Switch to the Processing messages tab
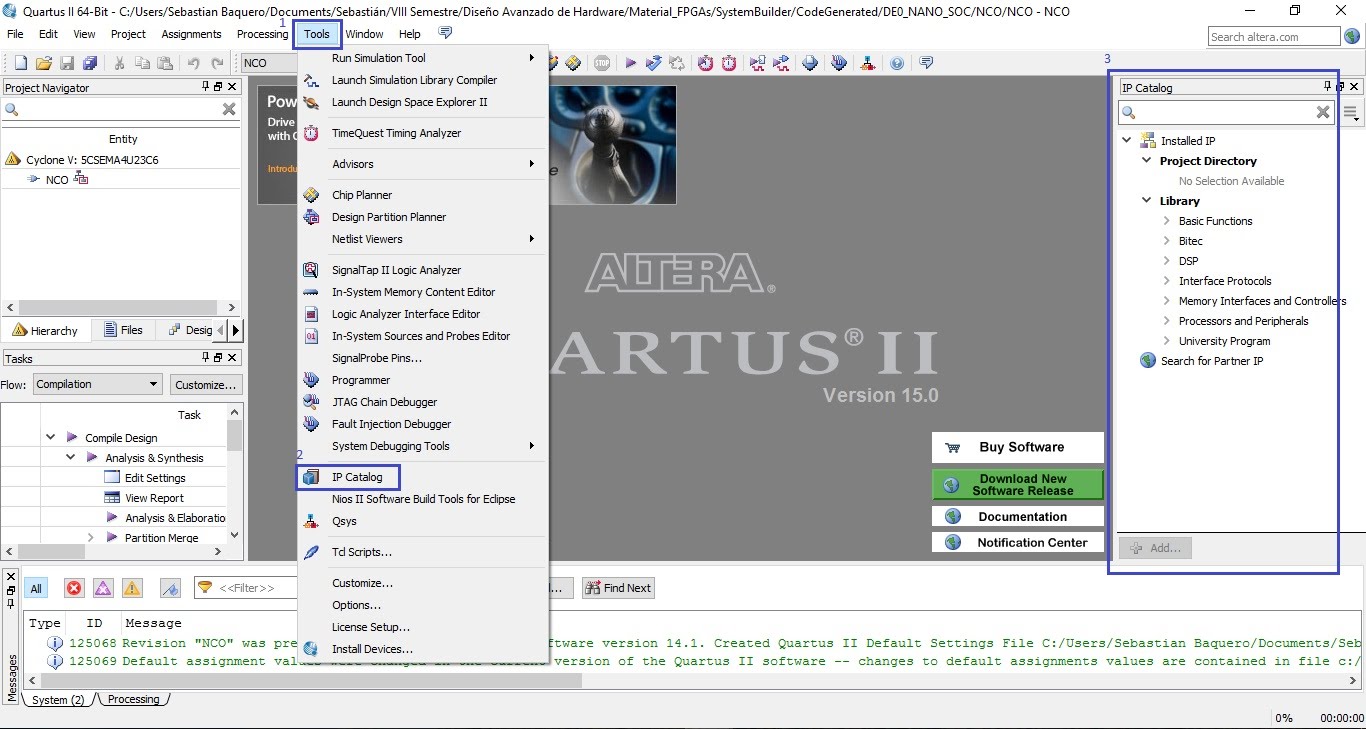1366x729 pixels. point(134,700)
